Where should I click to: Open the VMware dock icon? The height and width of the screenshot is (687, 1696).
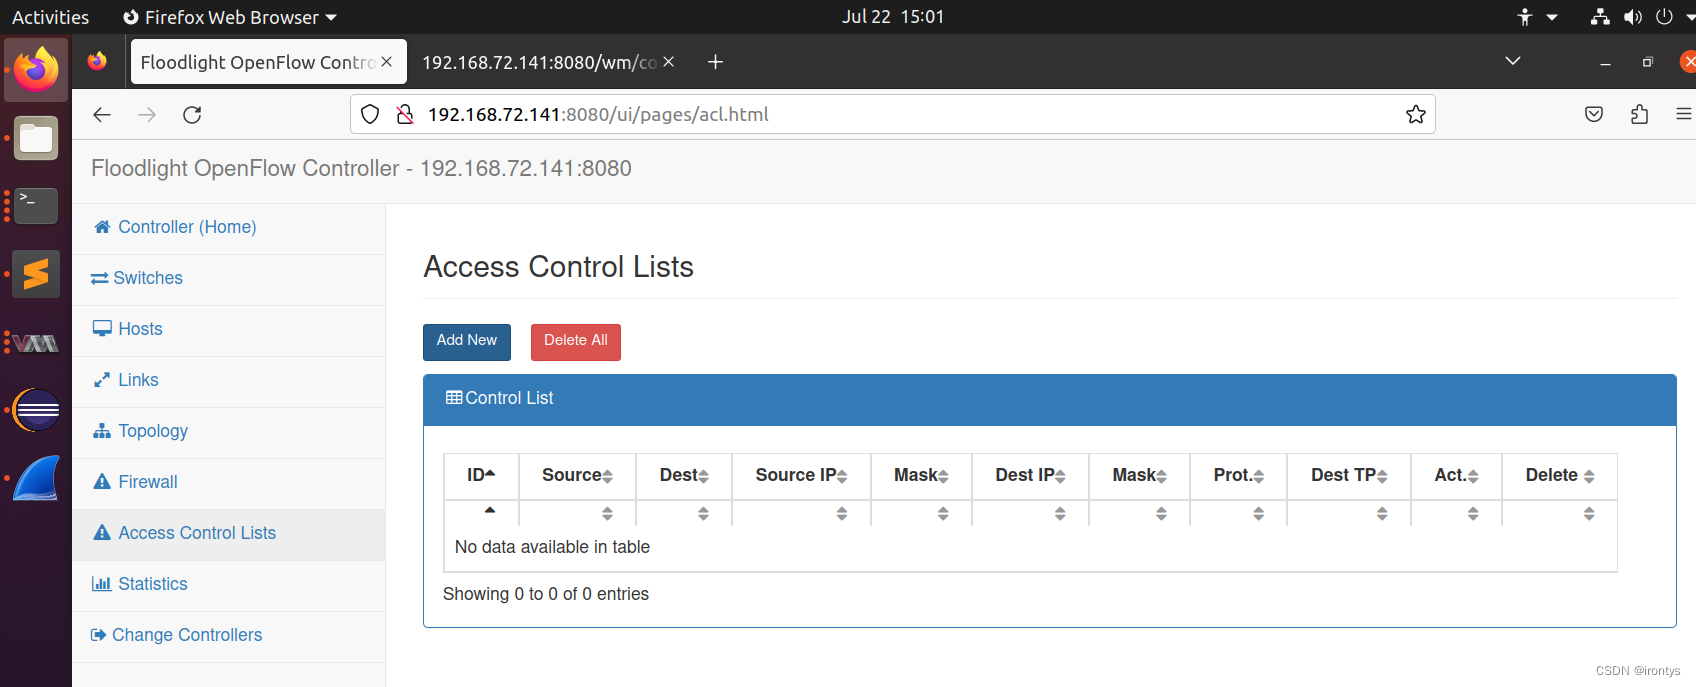(36, 343)
